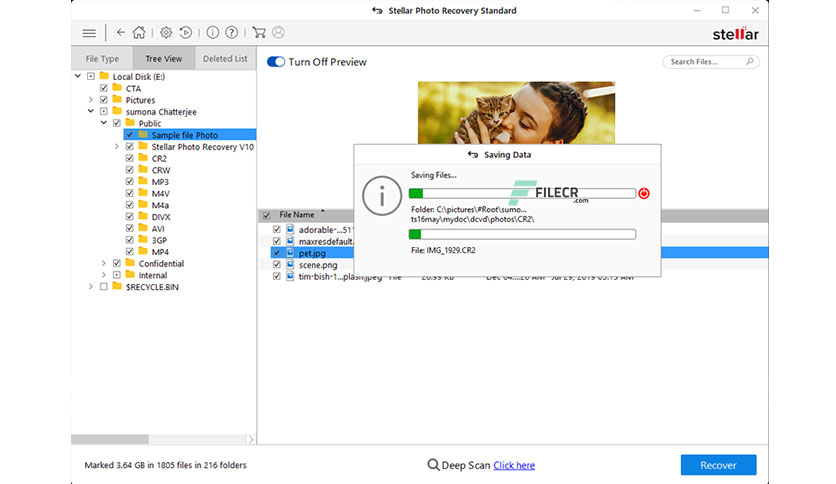Toggle the Turn Off Preview switch
The height and width of the screenshot is (484, 836).
(x=276, y=62)
